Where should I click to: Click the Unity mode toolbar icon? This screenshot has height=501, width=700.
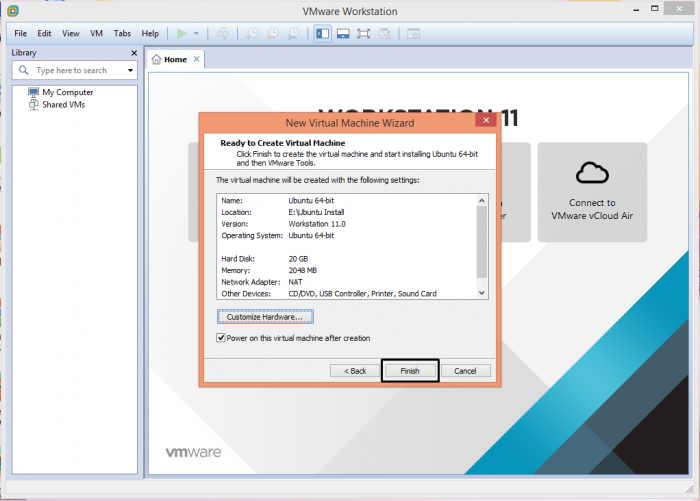tap(384, 33)
